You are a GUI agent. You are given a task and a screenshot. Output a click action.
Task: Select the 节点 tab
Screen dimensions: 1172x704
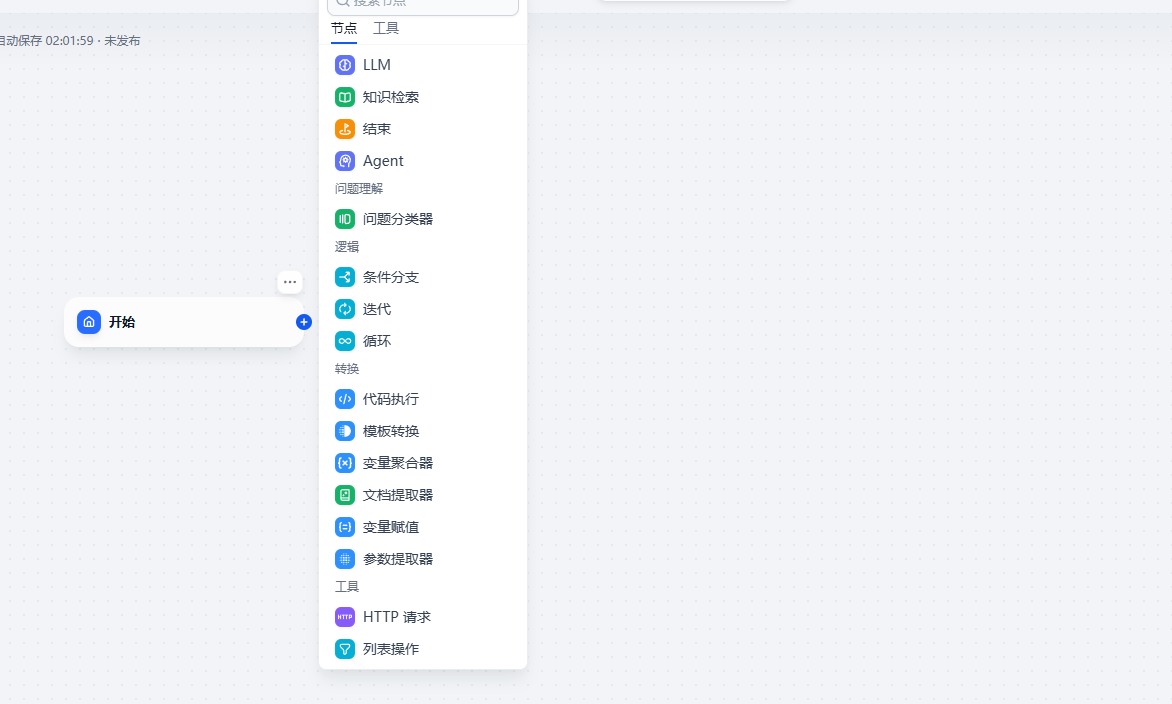tap(344, 28)
